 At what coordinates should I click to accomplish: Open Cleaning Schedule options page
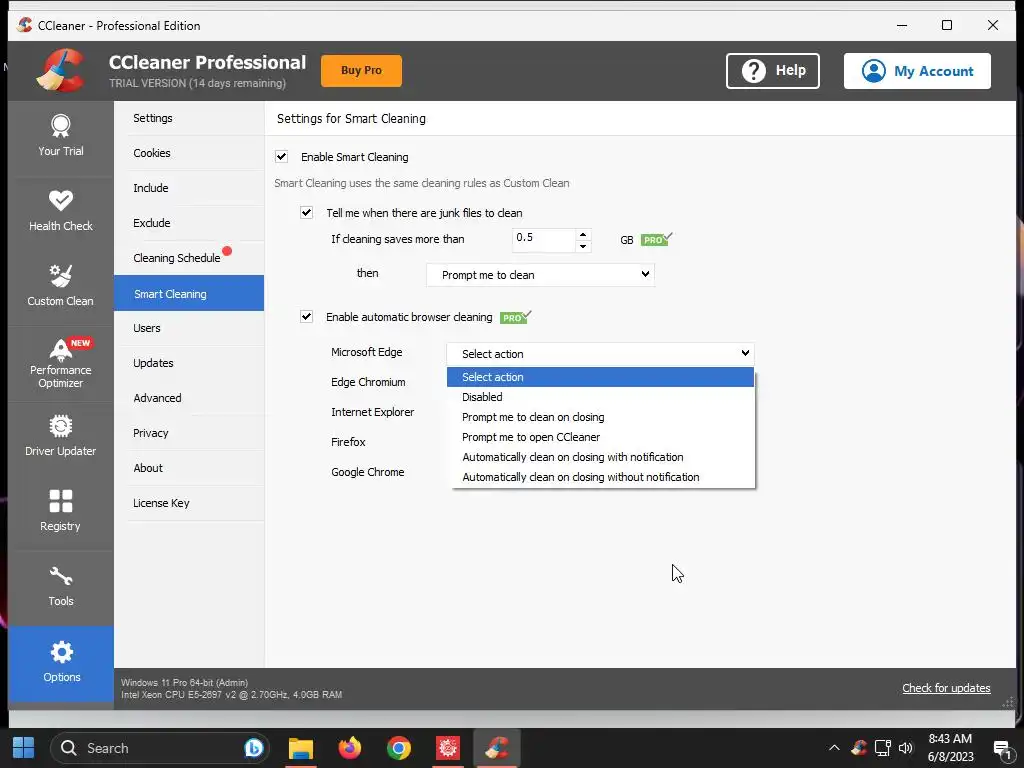189,258
